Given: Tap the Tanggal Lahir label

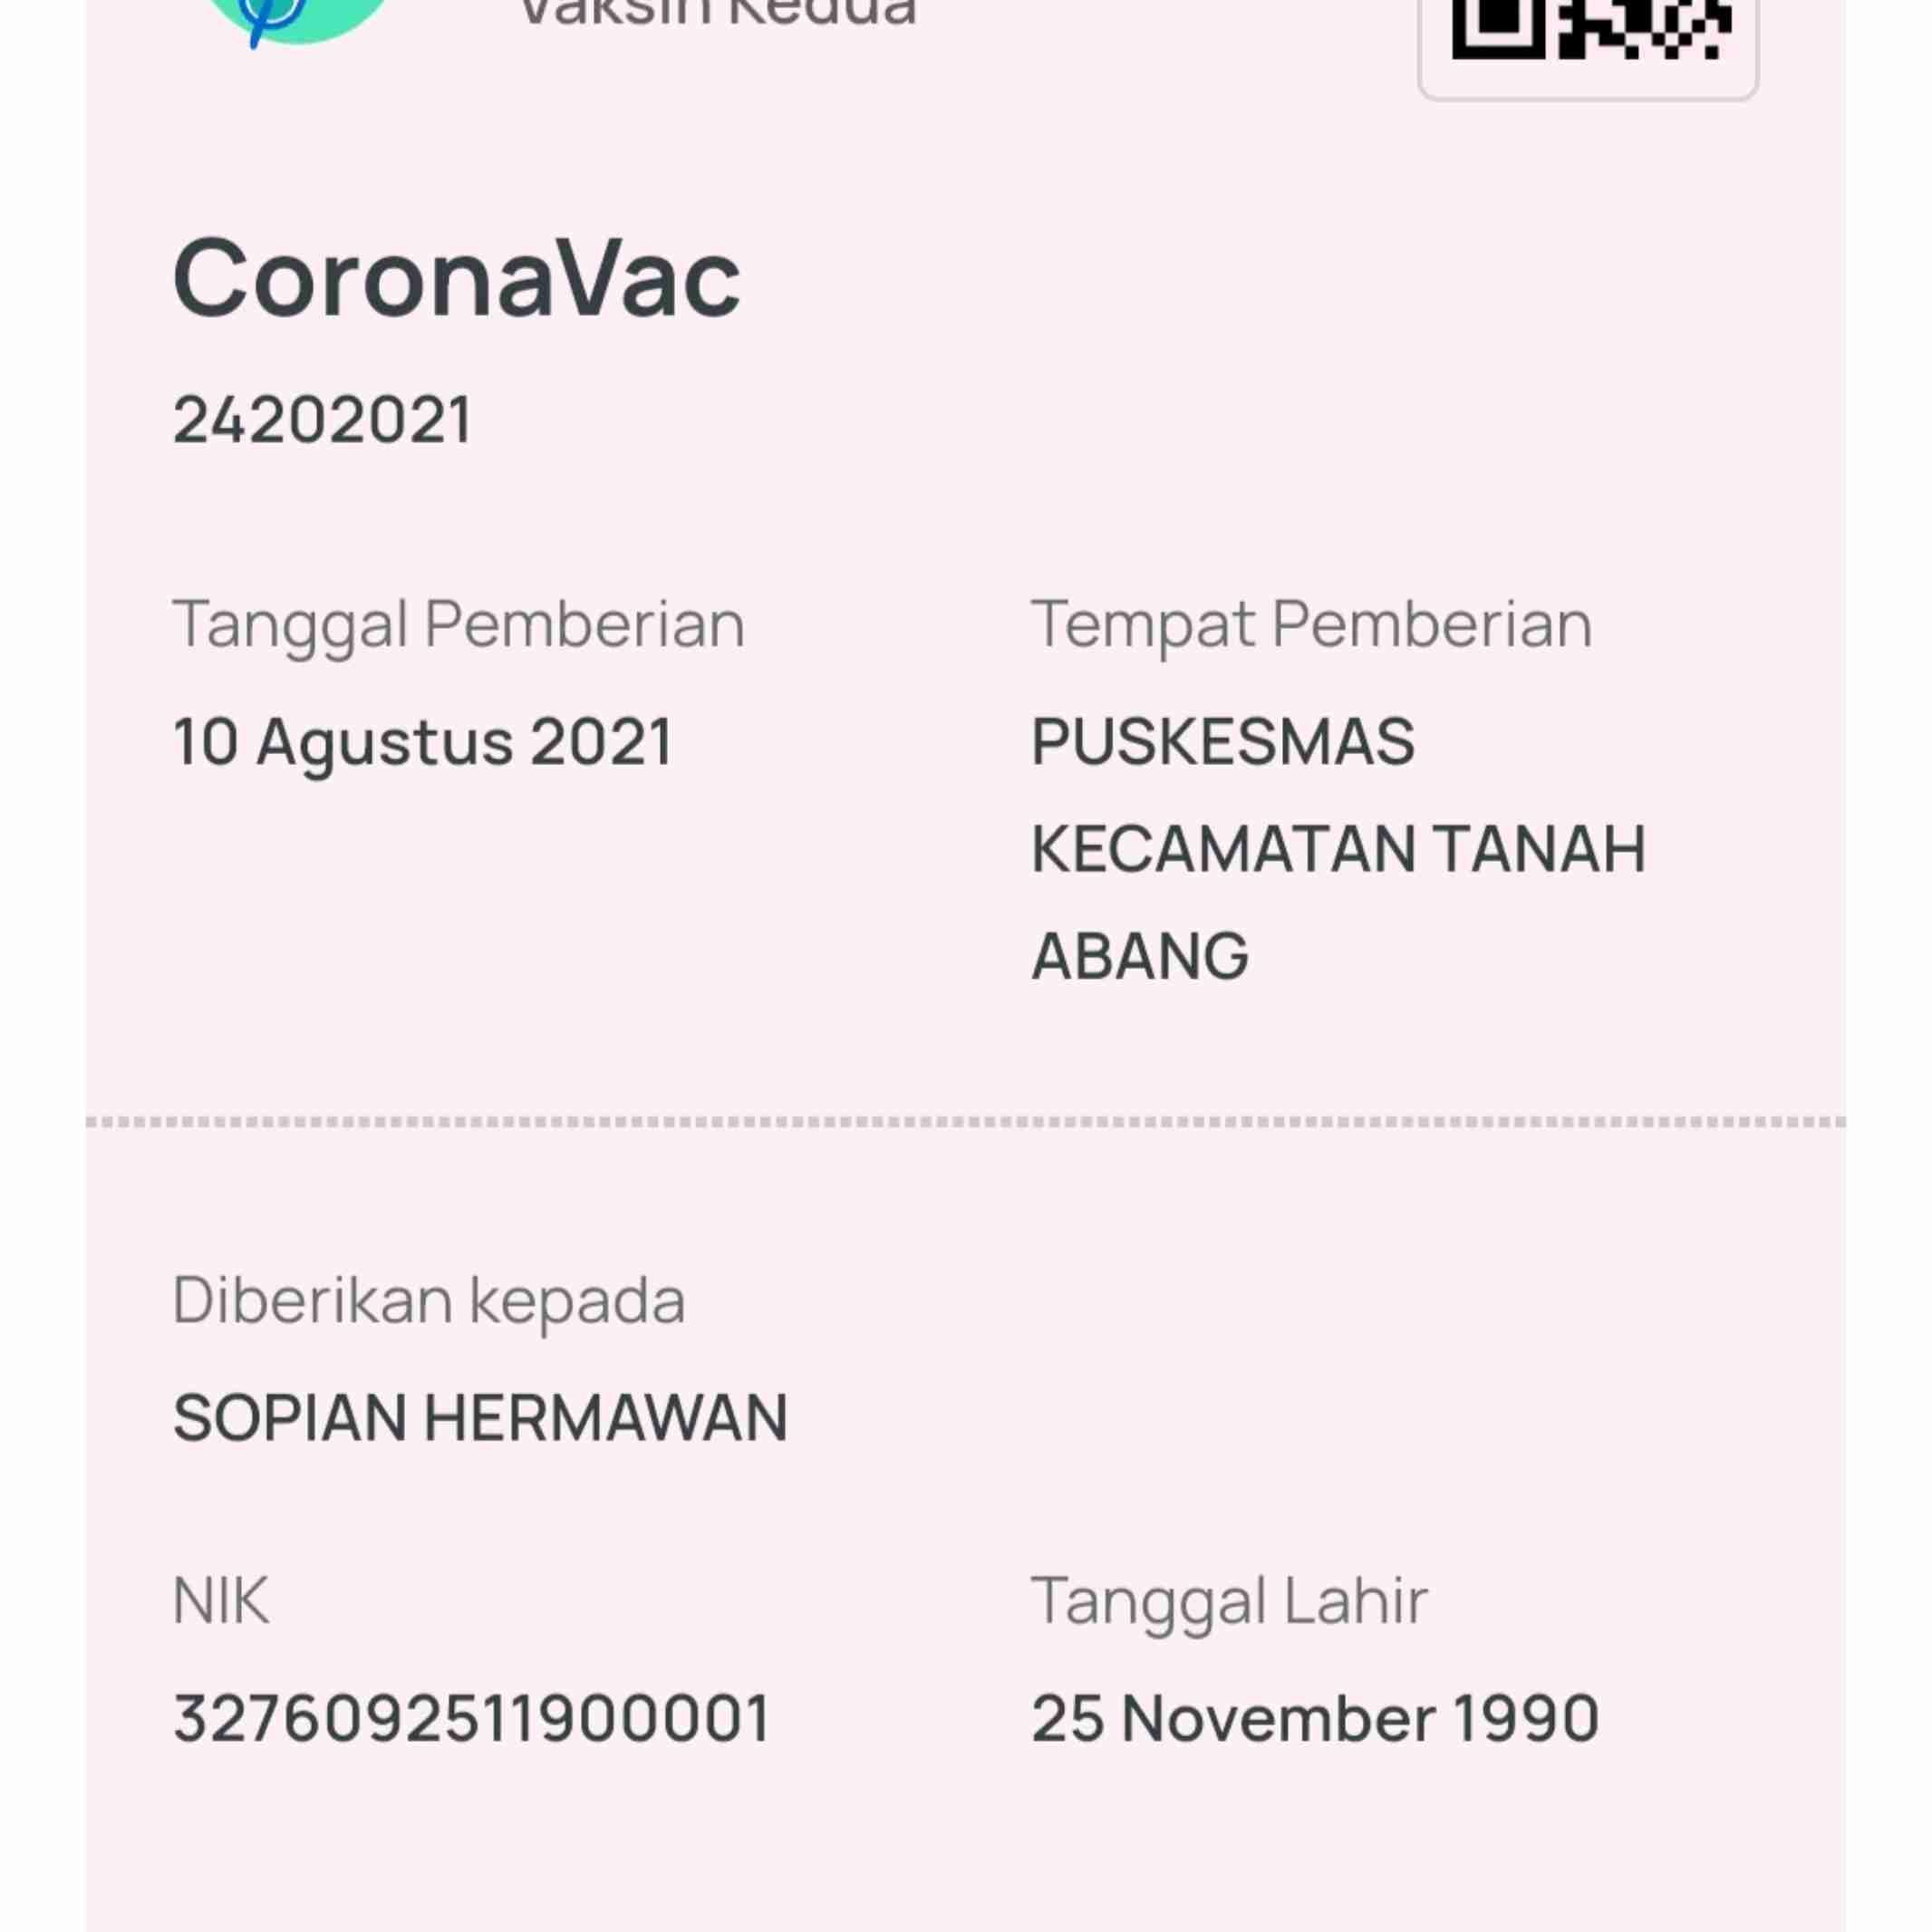Looking at the screenshot, I should click(1229, 1602).
